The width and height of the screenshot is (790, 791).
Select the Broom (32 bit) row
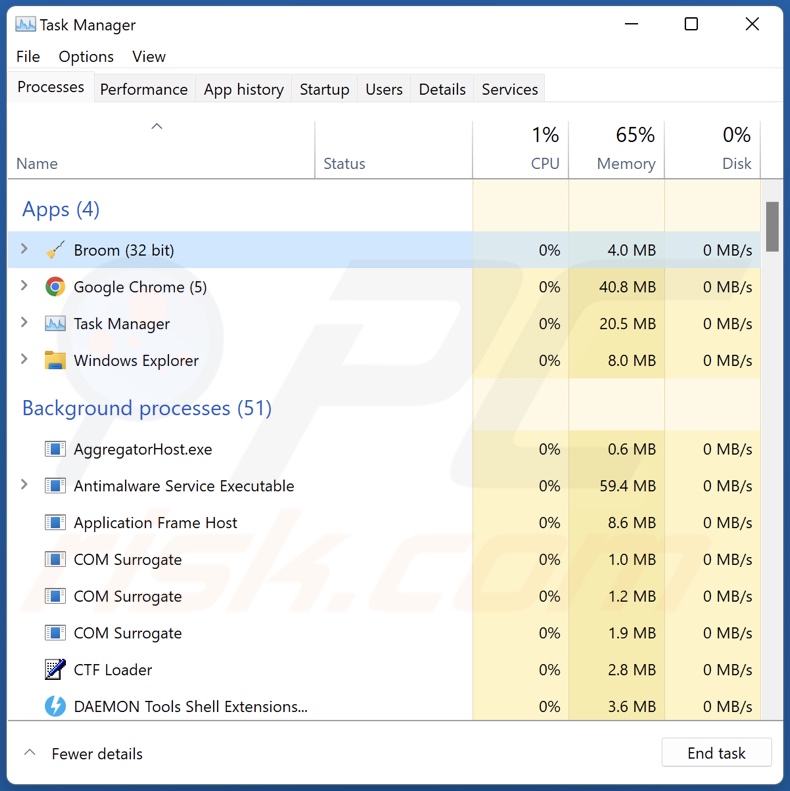[384, 250]
